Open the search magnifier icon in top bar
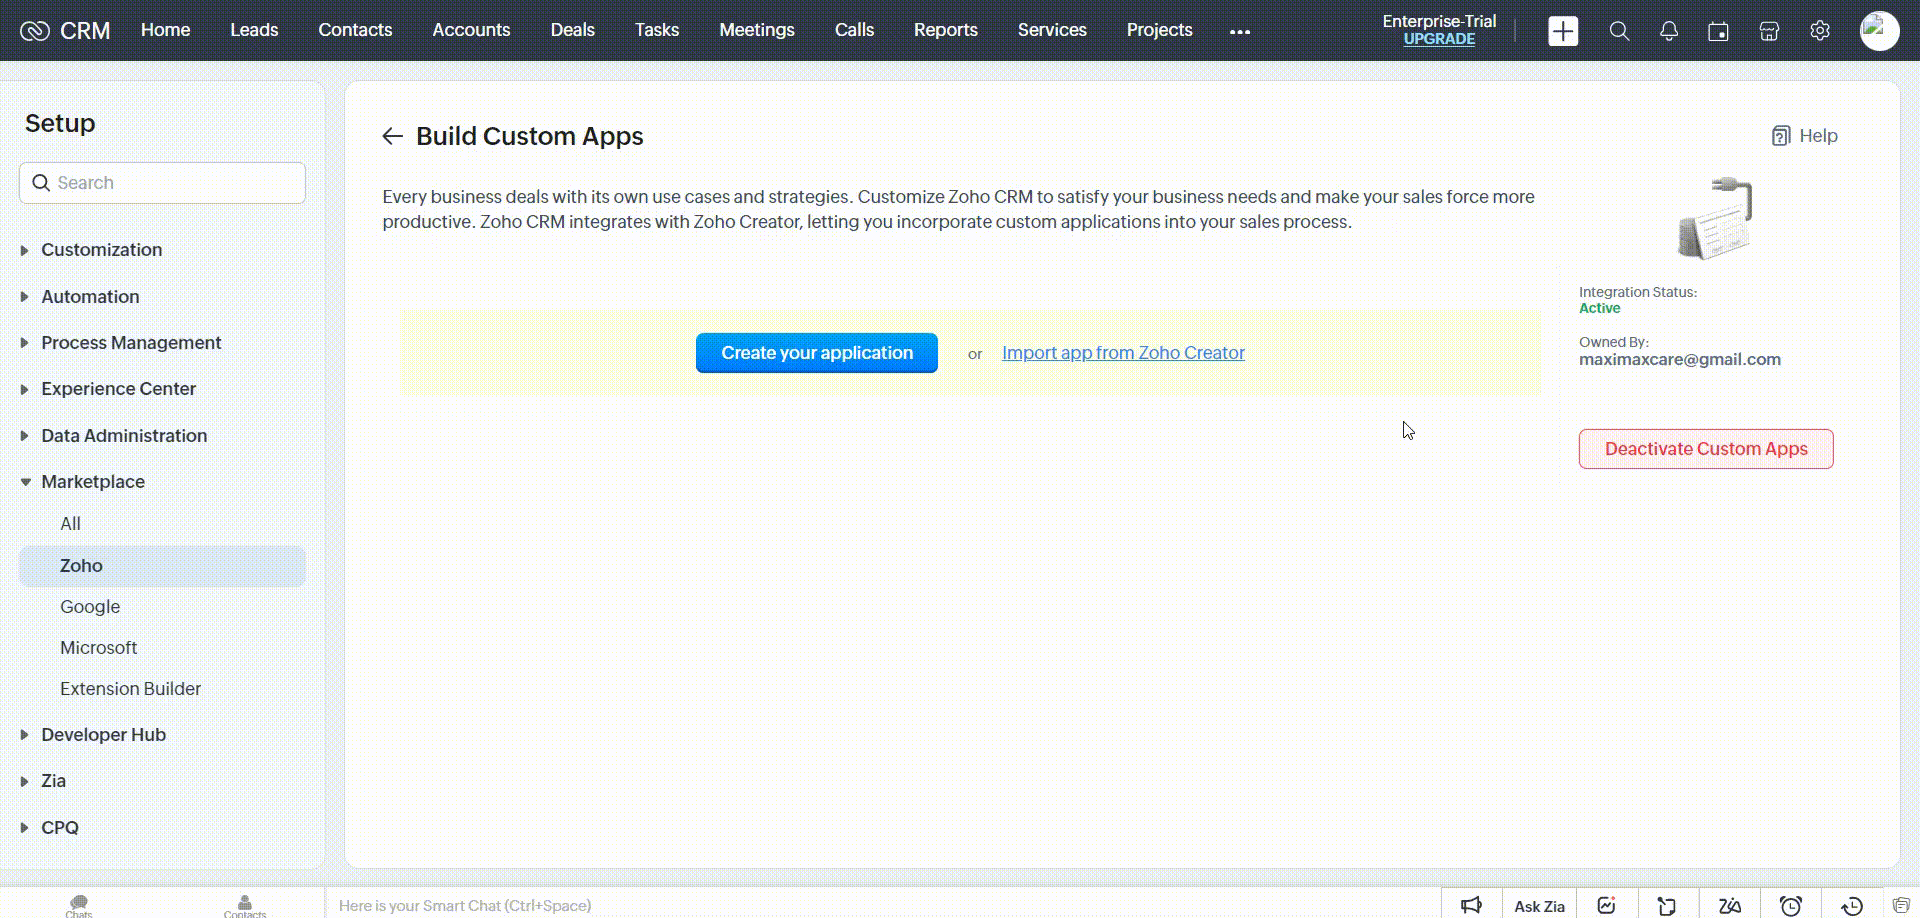1920x918 pixels. (1619, 31)
